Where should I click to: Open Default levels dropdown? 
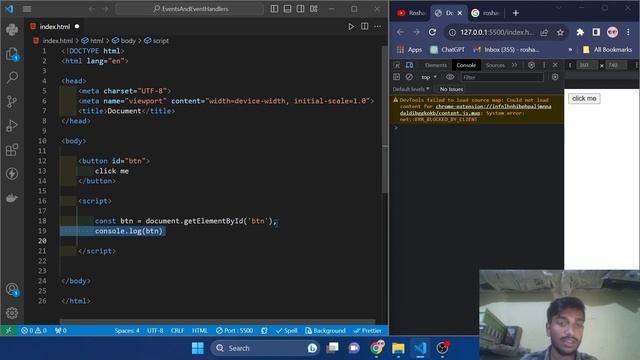click(x=411, y=89)
